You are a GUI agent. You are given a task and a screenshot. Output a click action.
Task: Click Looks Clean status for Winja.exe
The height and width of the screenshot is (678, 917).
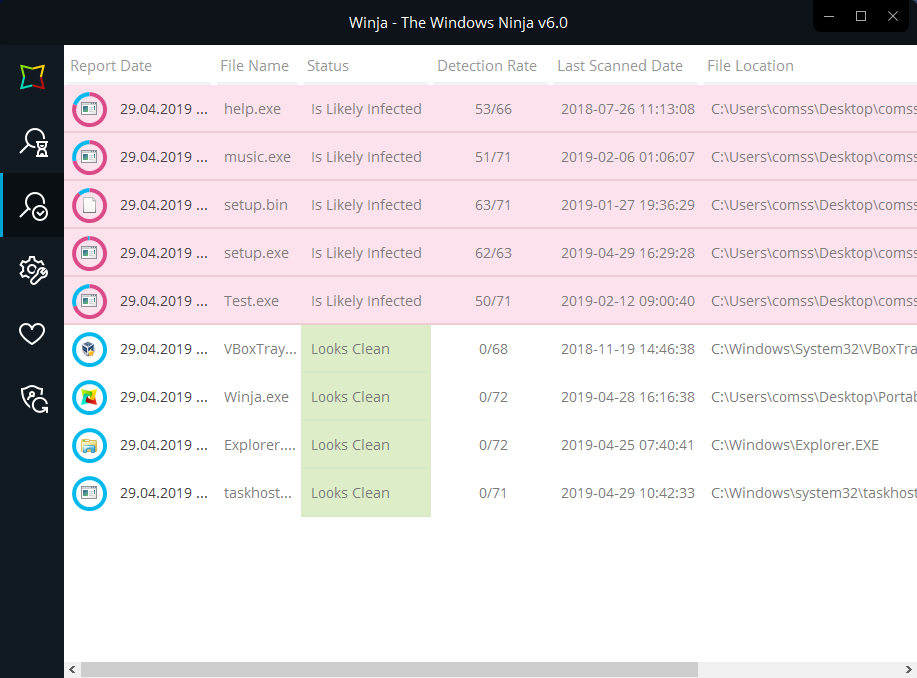(x=350, y=397)
